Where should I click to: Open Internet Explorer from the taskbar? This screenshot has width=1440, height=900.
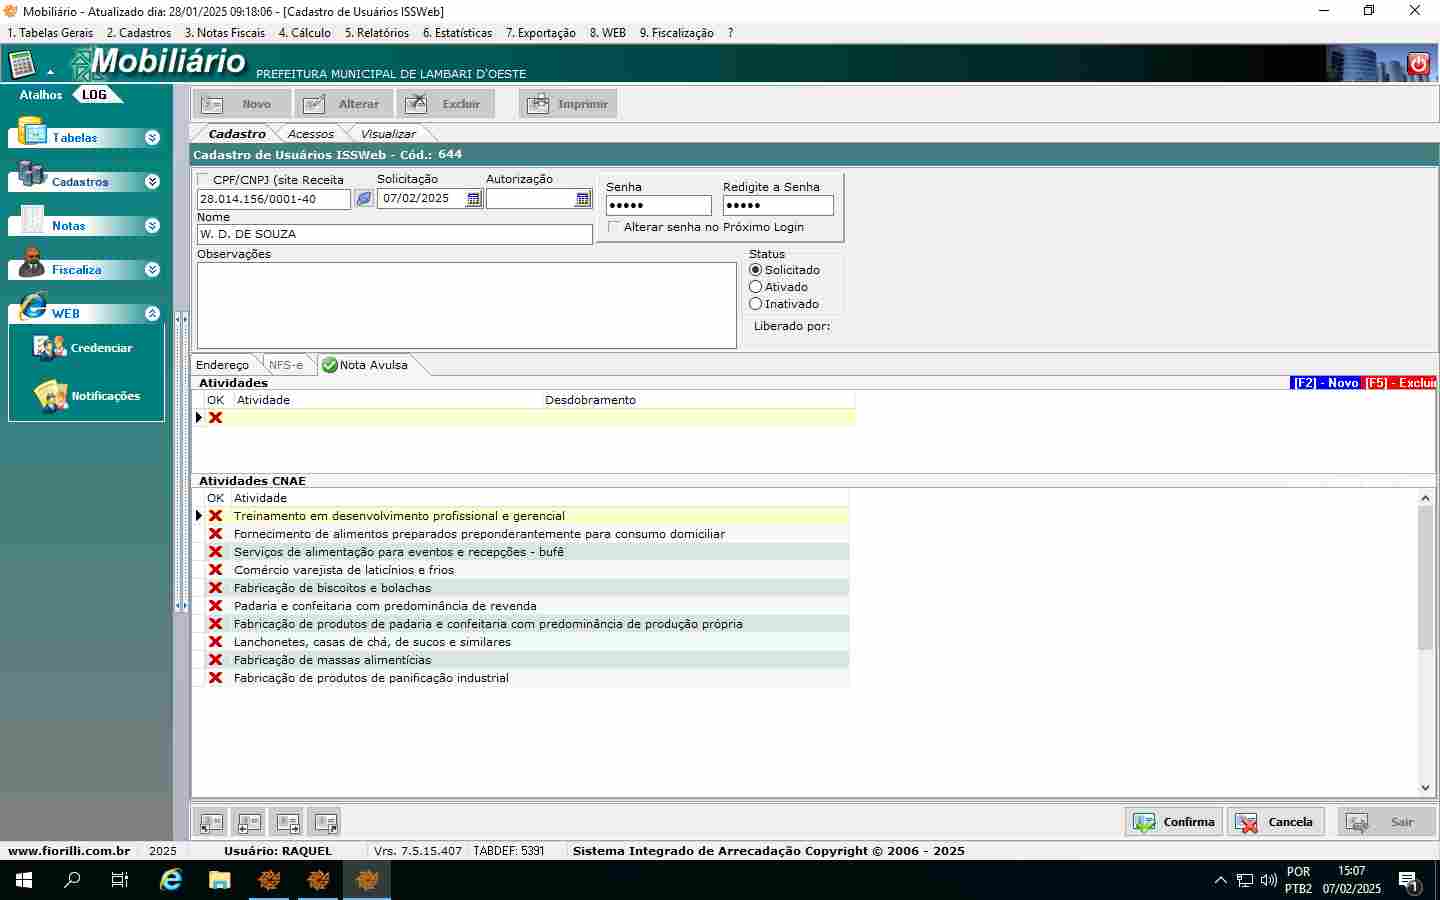coord(171,880)
